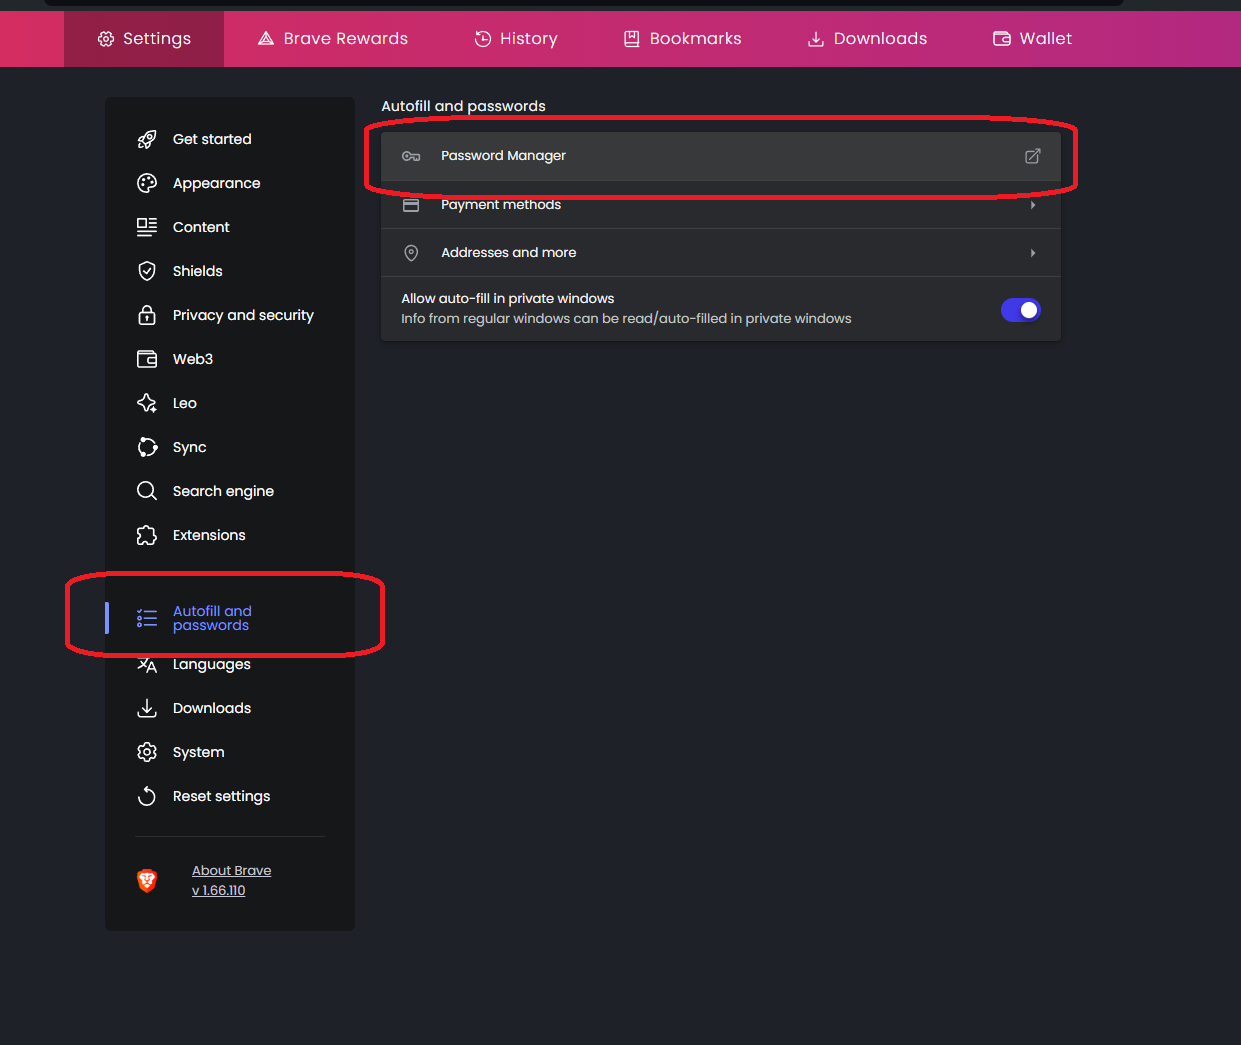Select Extensions settings label
This screenshot has height=1045, width=1241.
tap(209, 535)
